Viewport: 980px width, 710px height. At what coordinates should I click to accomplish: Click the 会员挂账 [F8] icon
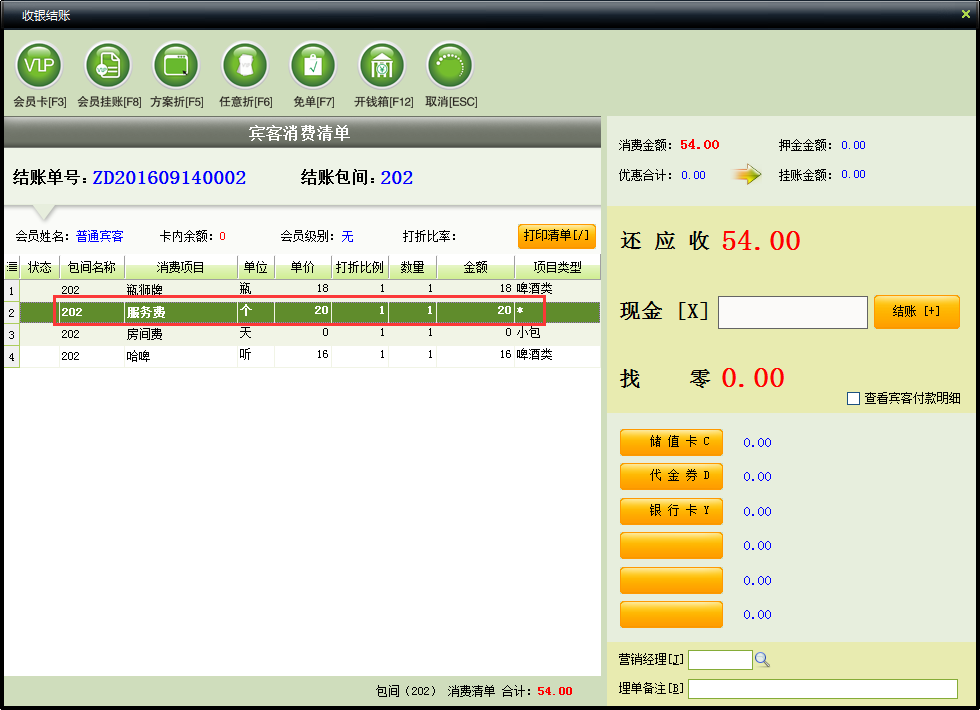[108, 66]
